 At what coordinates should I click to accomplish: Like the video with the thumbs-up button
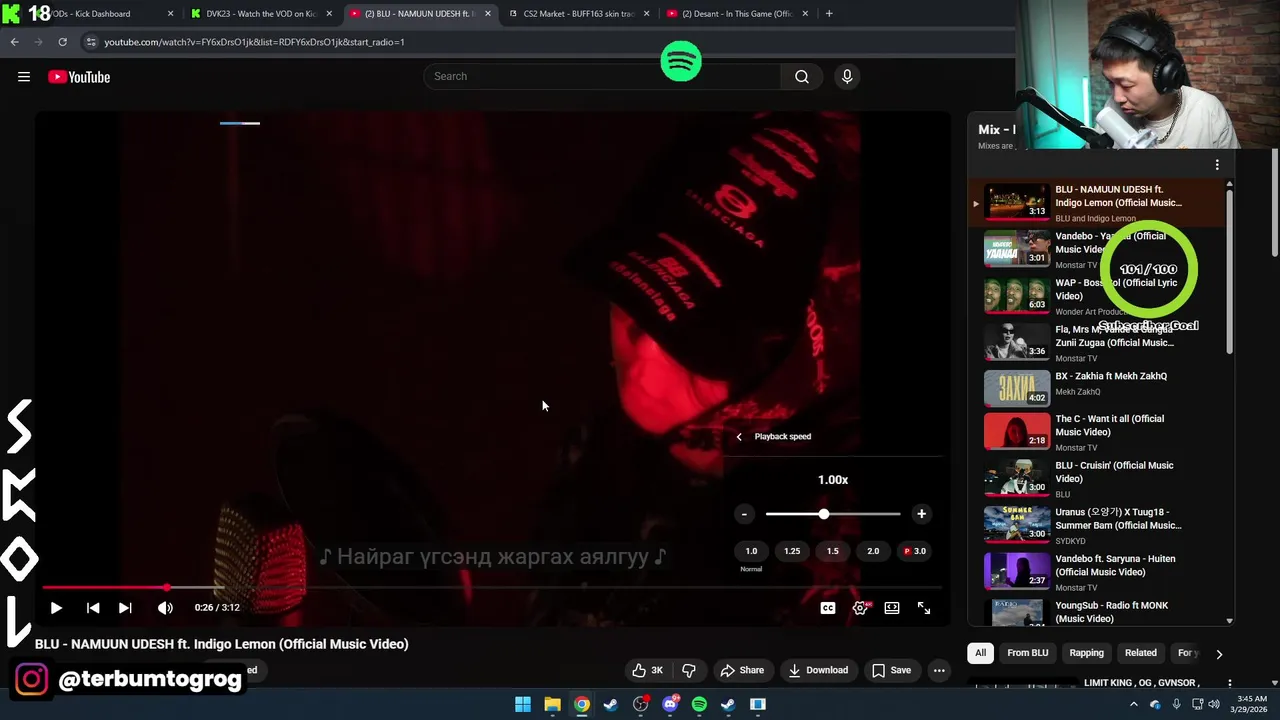pyautogui.click(x=647, y=670)
